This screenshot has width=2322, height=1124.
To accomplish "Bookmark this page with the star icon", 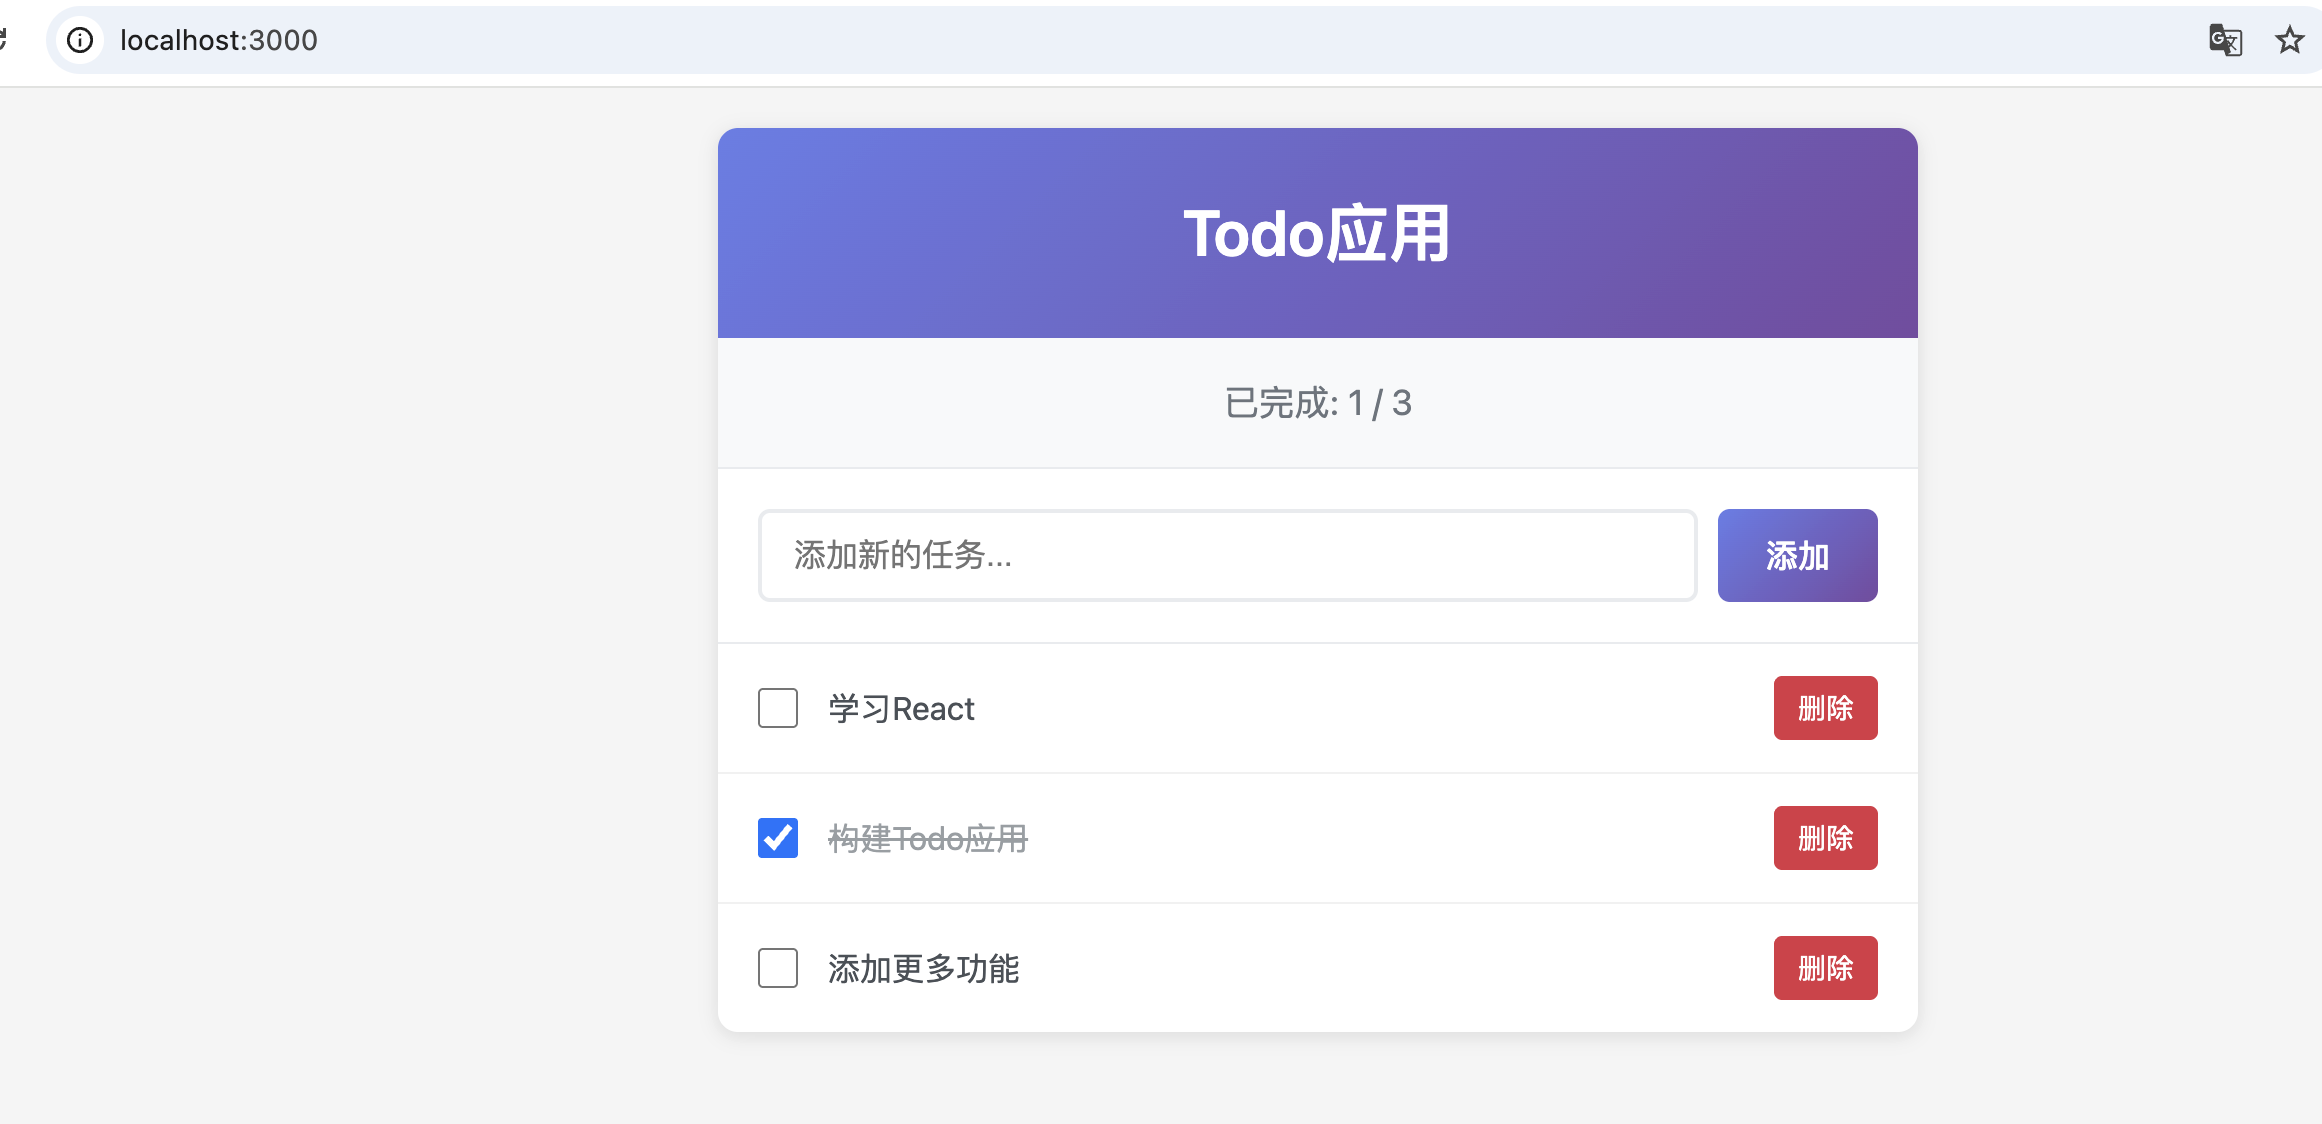I will (x=2289, y=40).
